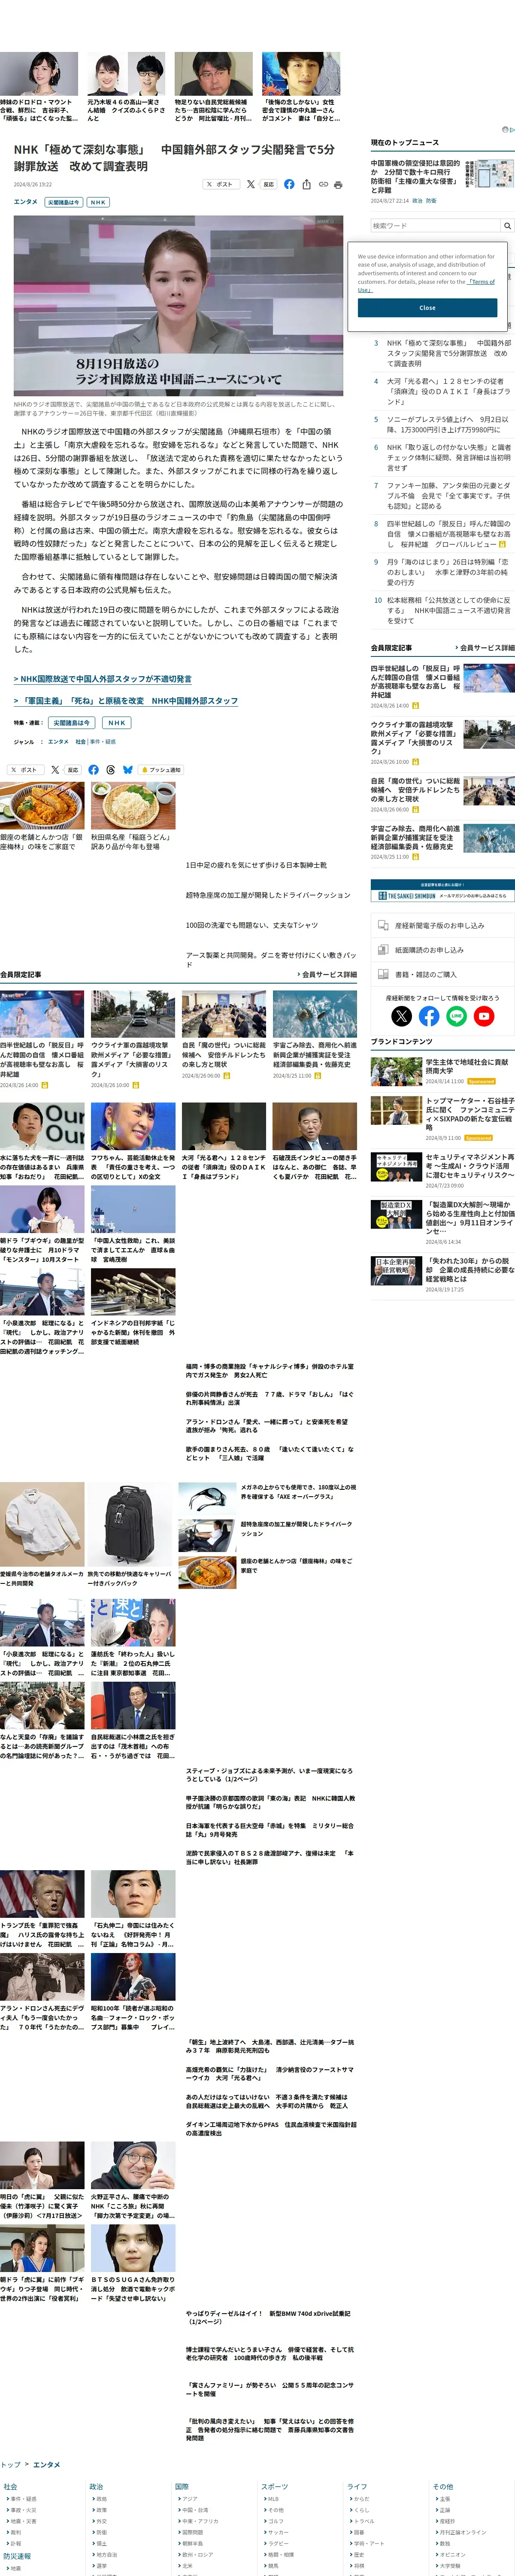This screenshot has width=515, height=2576.
Task: Click the ポスト share button under the headline
Action: tap(221, 184)
